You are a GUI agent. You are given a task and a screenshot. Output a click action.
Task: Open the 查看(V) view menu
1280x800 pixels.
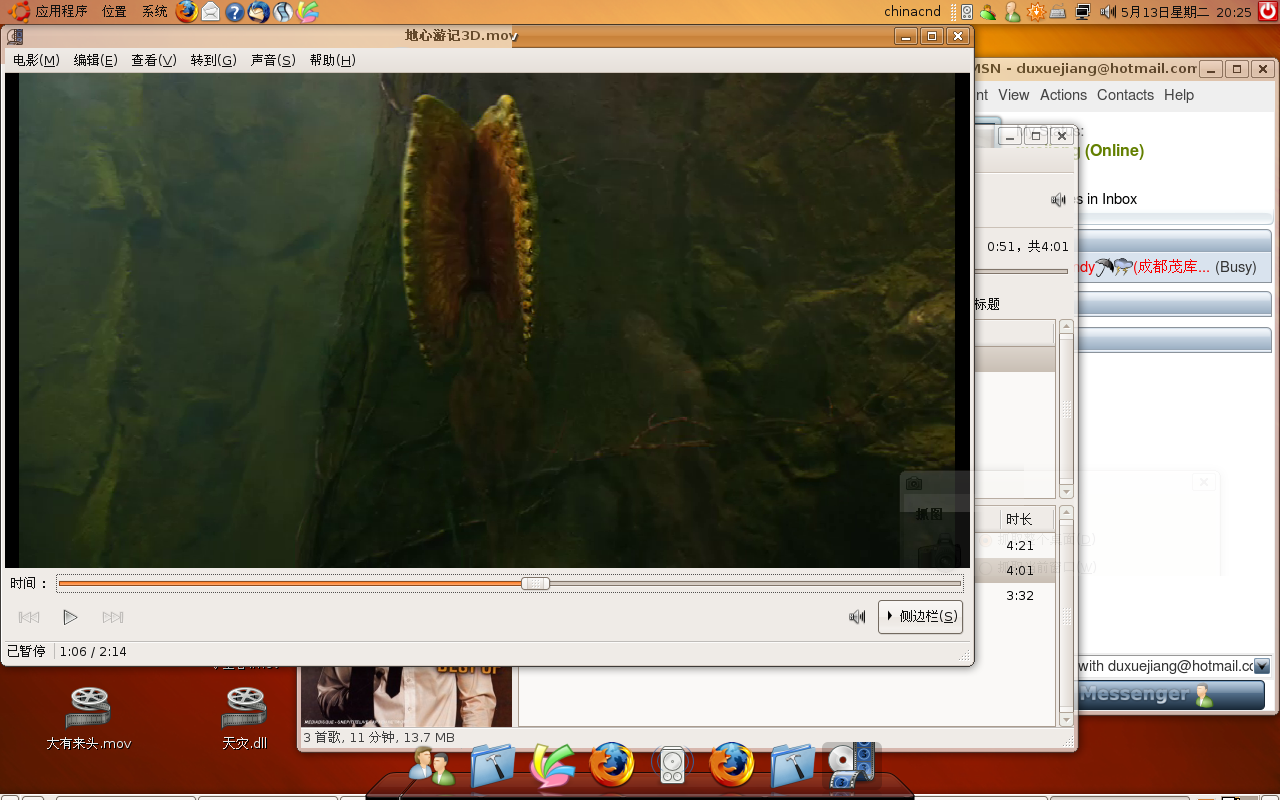click(154, 60)
